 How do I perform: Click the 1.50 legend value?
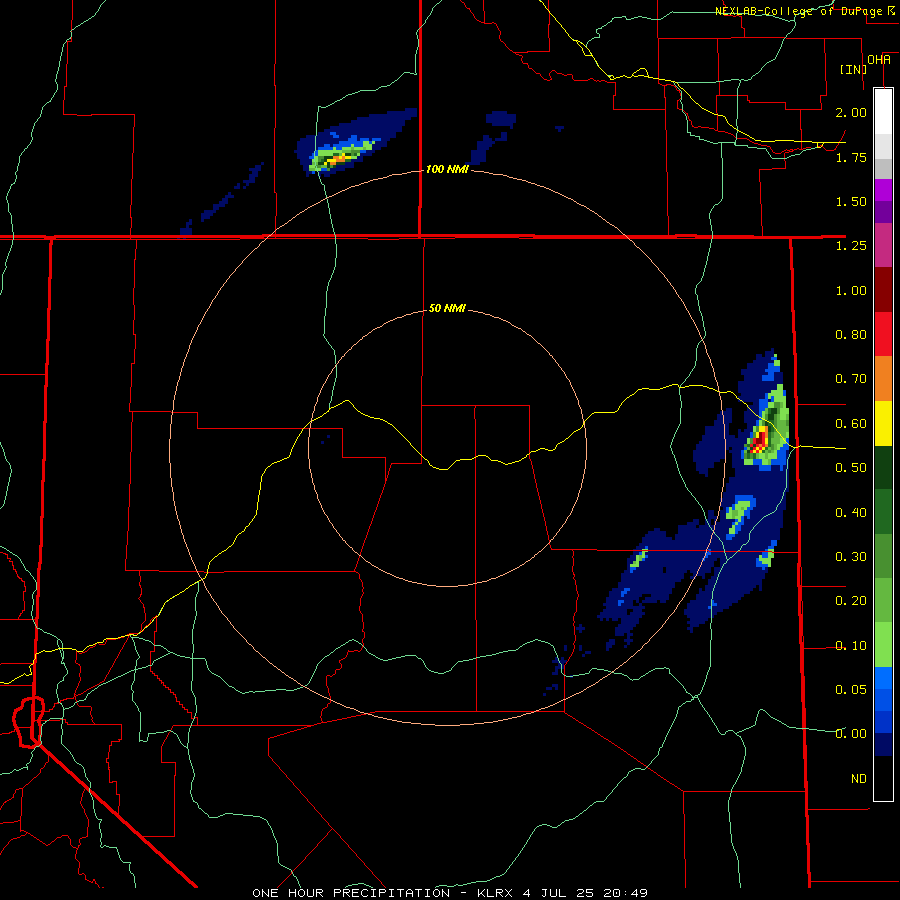coord(851,201)
